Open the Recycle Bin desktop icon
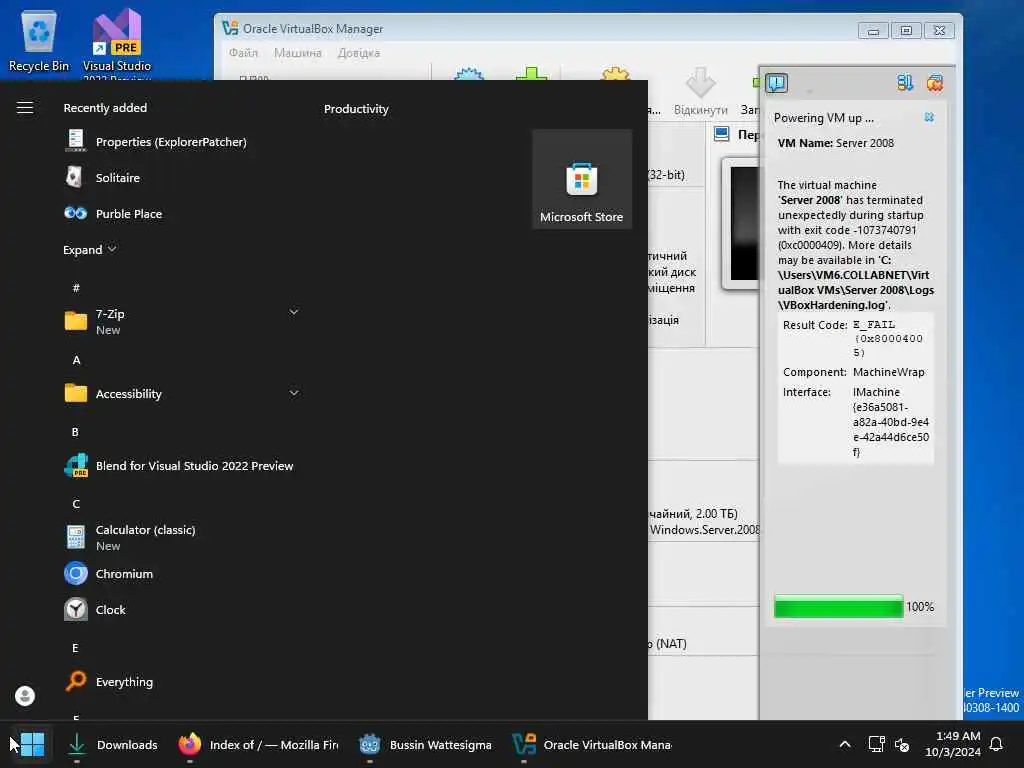1024x768 pixels. pyautogui.click(x=39, y=41)
